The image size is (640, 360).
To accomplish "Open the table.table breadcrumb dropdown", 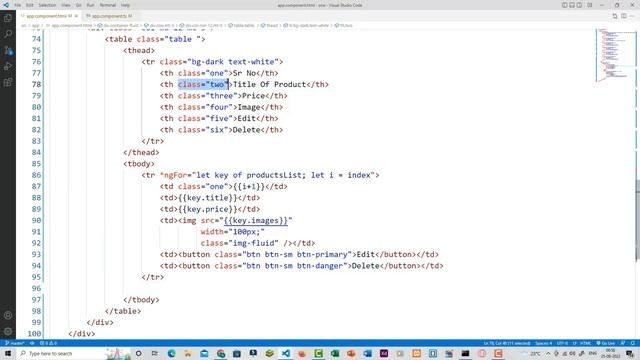I will [241, 25].
